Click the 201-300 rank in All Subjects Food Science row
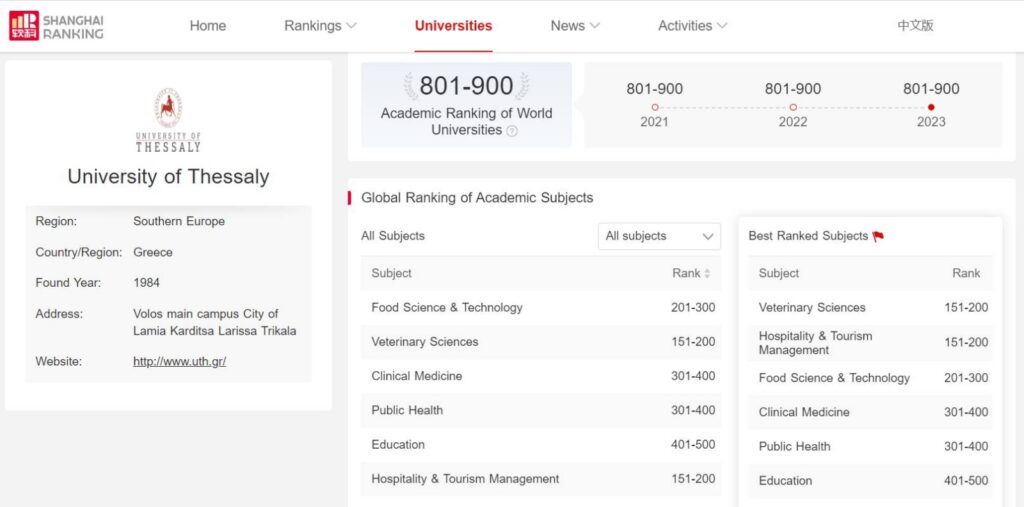1024x507 pixels. [693, 308]
